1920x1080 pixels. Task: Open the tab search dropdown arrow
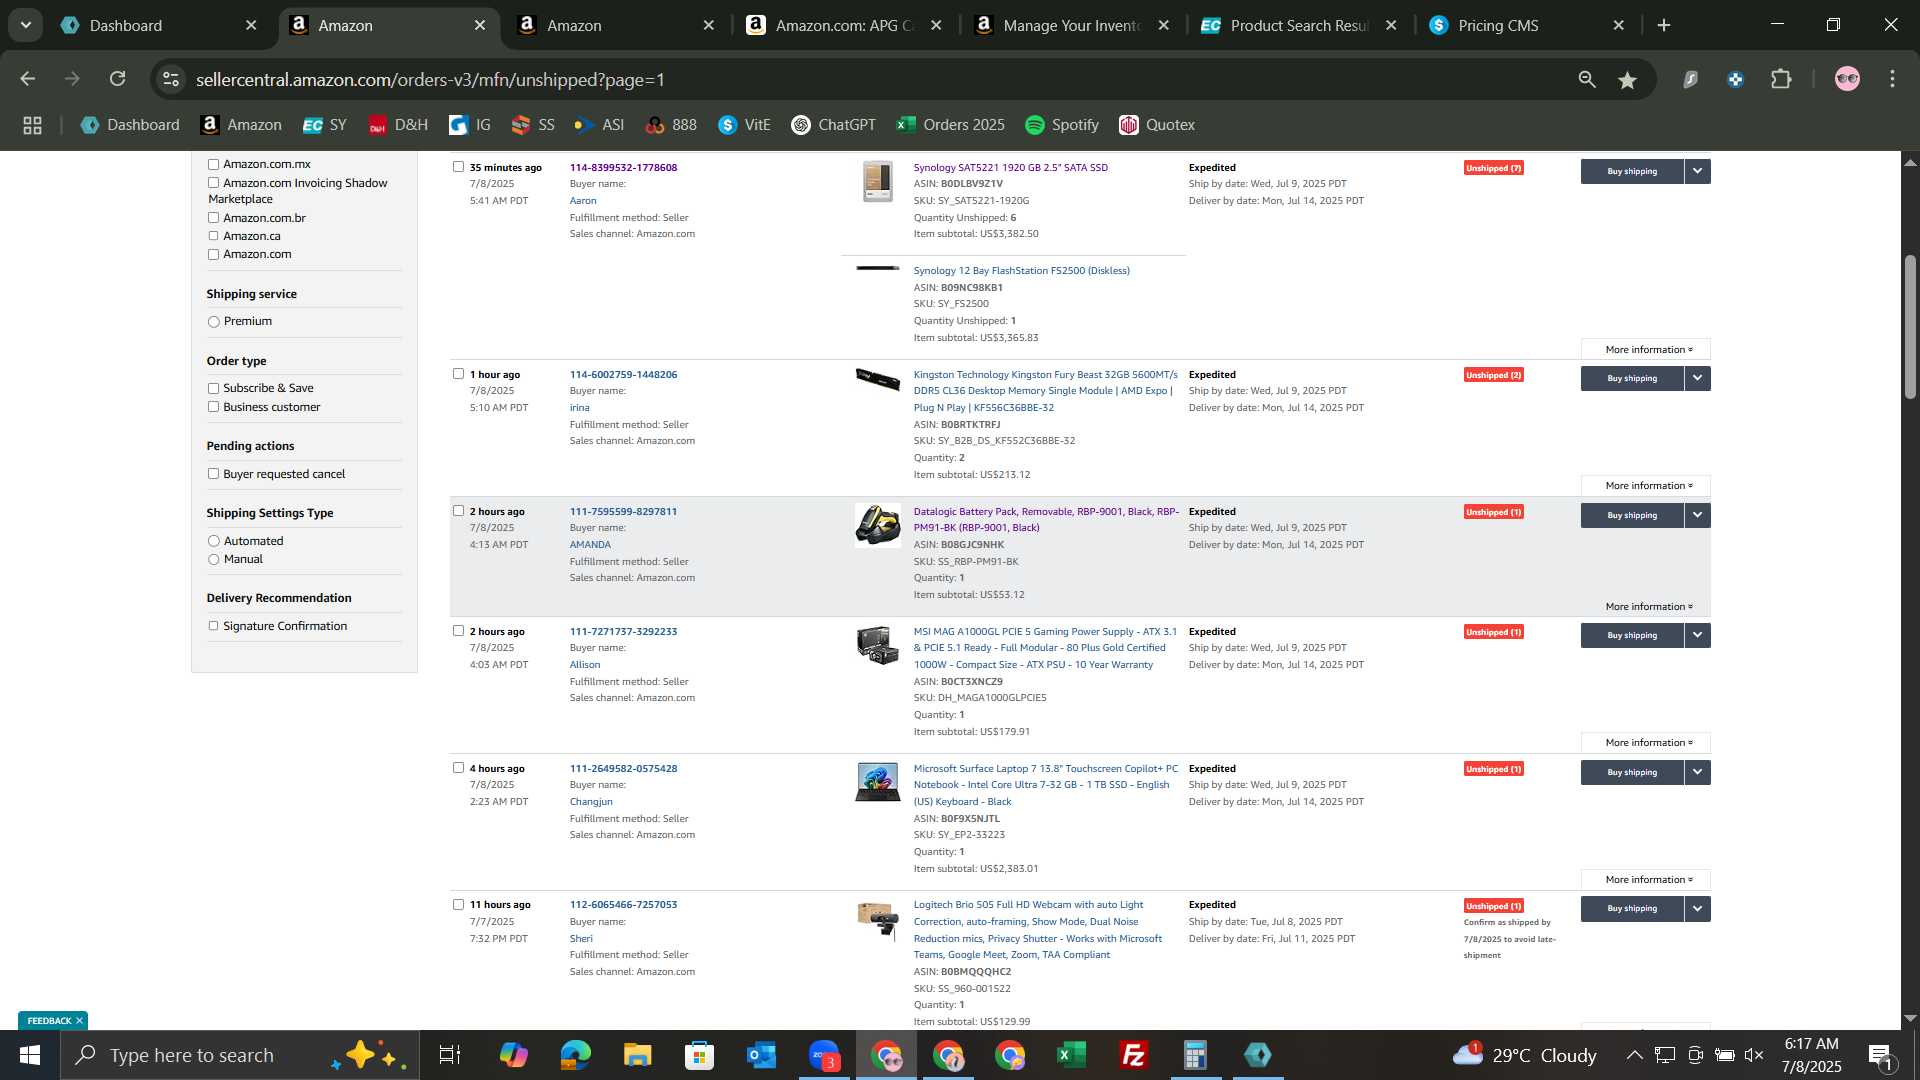[26, 25]
